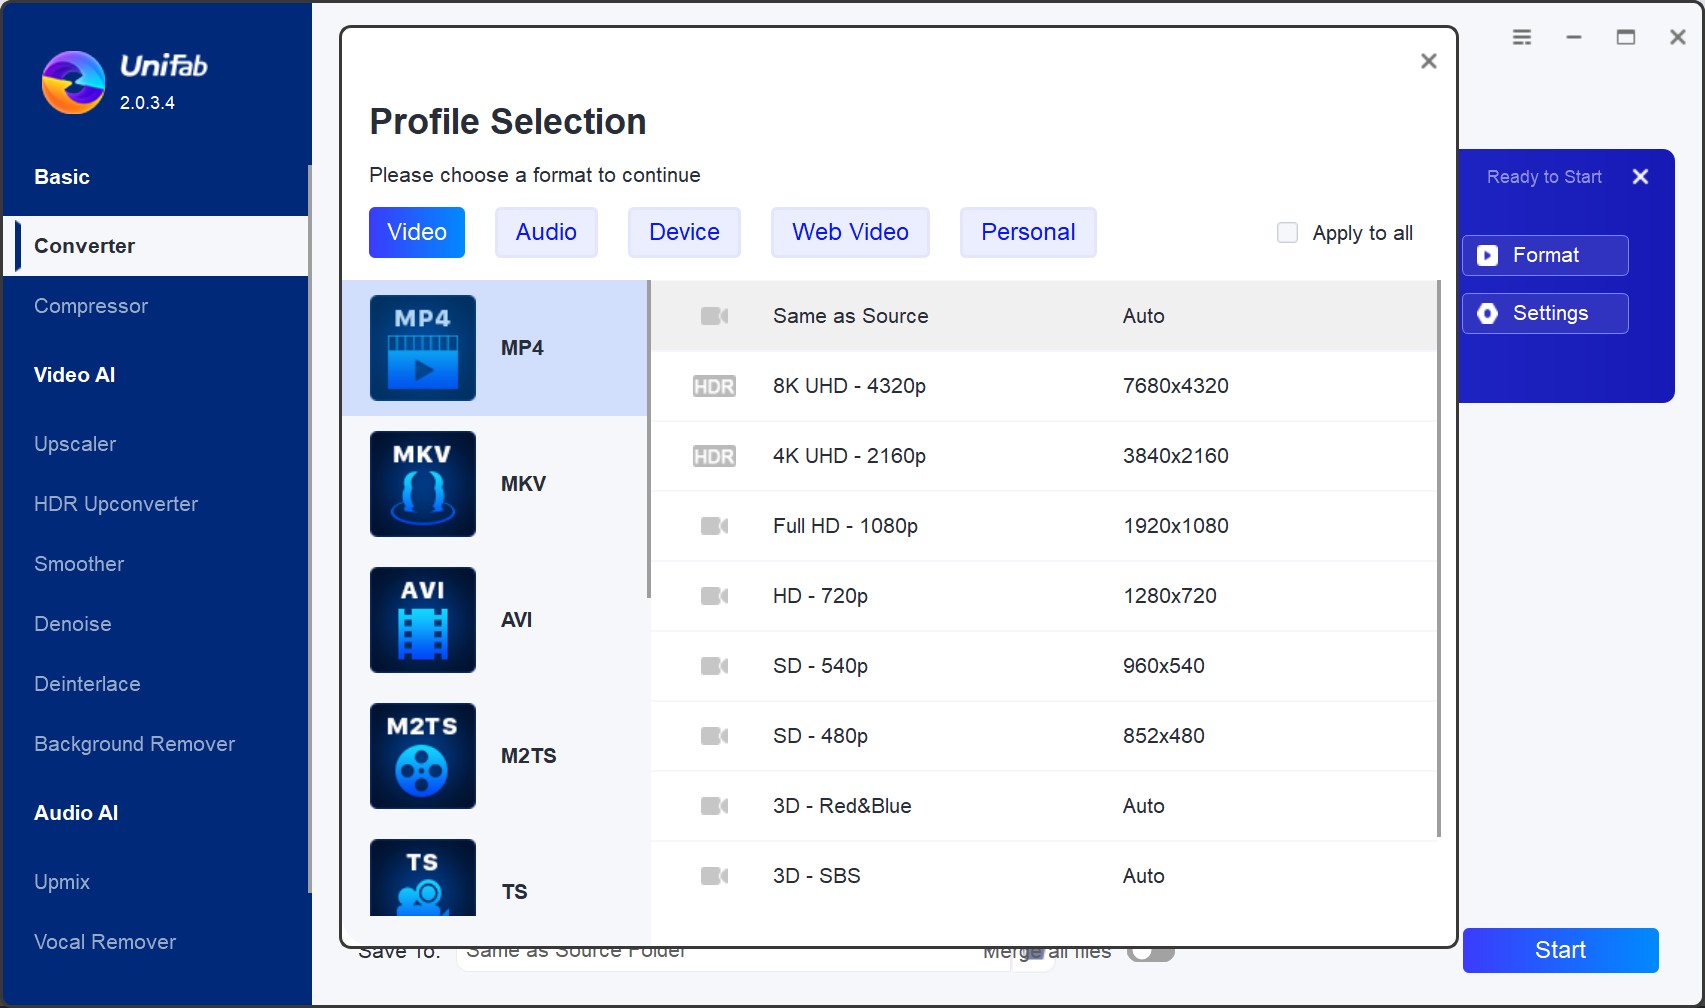Open Vocal Remover module
The height and width of the screenshot is (1008, 1705).
pos(105,942)
